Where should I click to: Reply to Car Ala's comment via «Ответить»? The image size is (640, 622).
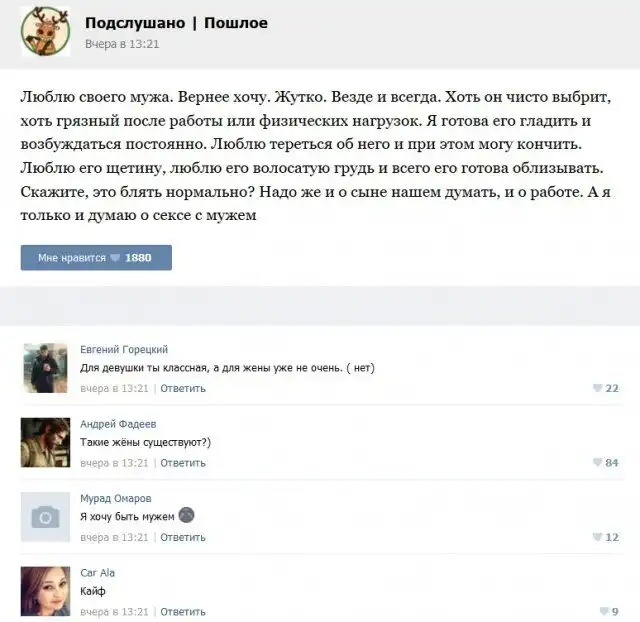183,612
